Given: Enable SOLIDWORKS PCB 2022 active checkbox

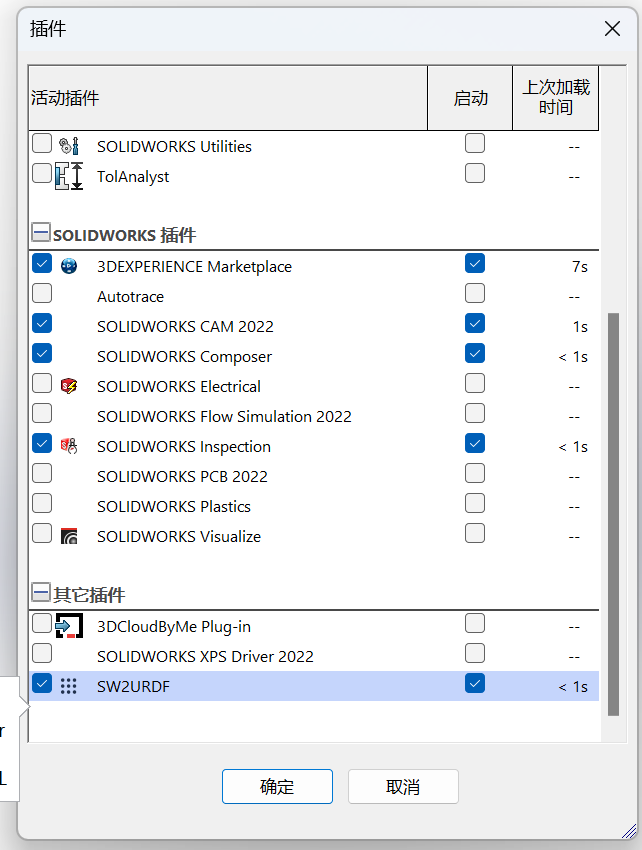Looking at the screenshot, I should pyautogui.click(x=42, y=473).
